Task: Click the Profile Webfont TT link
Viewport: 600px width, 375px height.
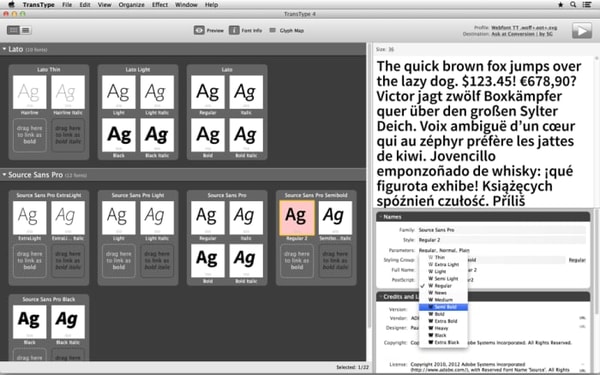Action: pyautogui.click(x=524, y=28)
